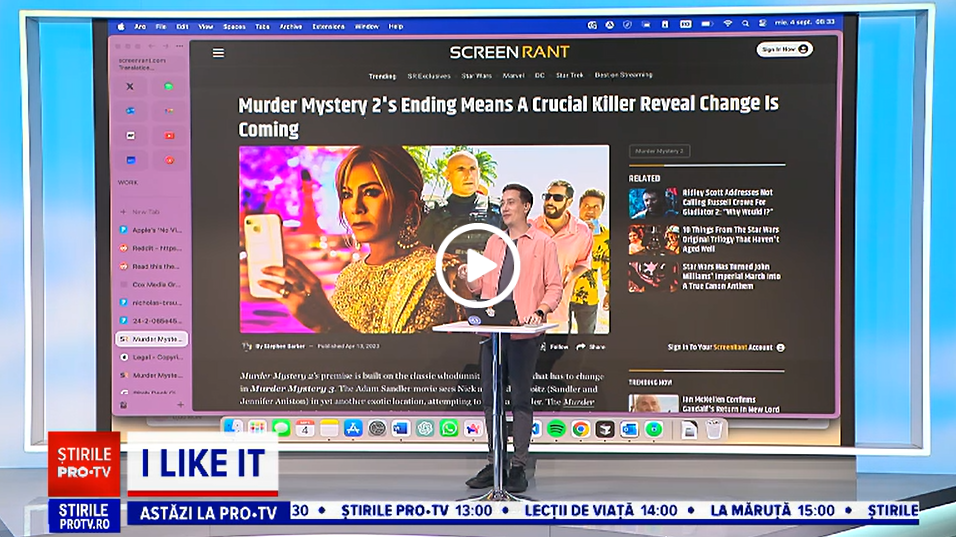The height and width of the screenshot is (537, 956).
Task: Play the Murder Mystery 2 video
Action: tap(476, 265)
